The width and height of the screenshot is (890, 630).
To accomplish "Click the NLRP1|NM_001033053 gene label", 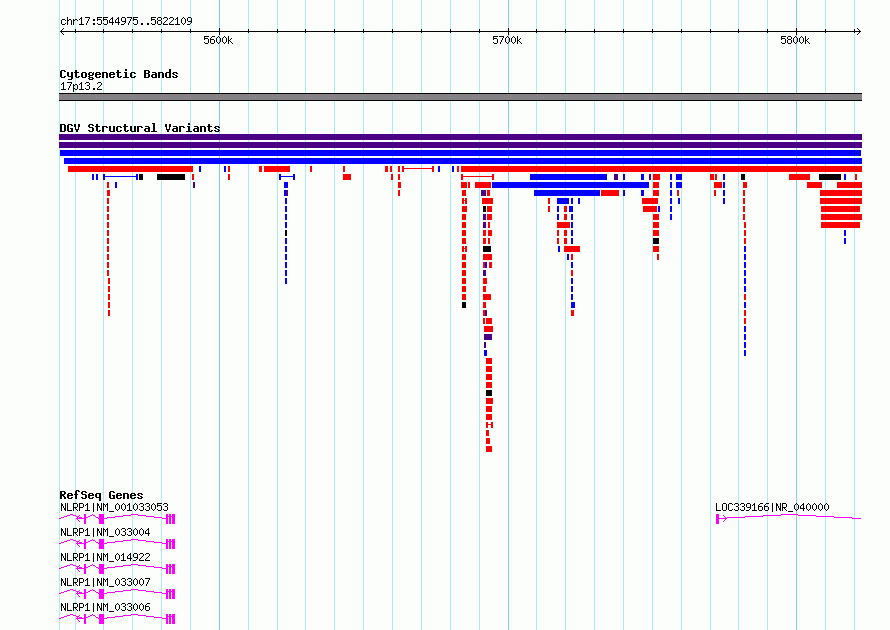I will point(114,507).
